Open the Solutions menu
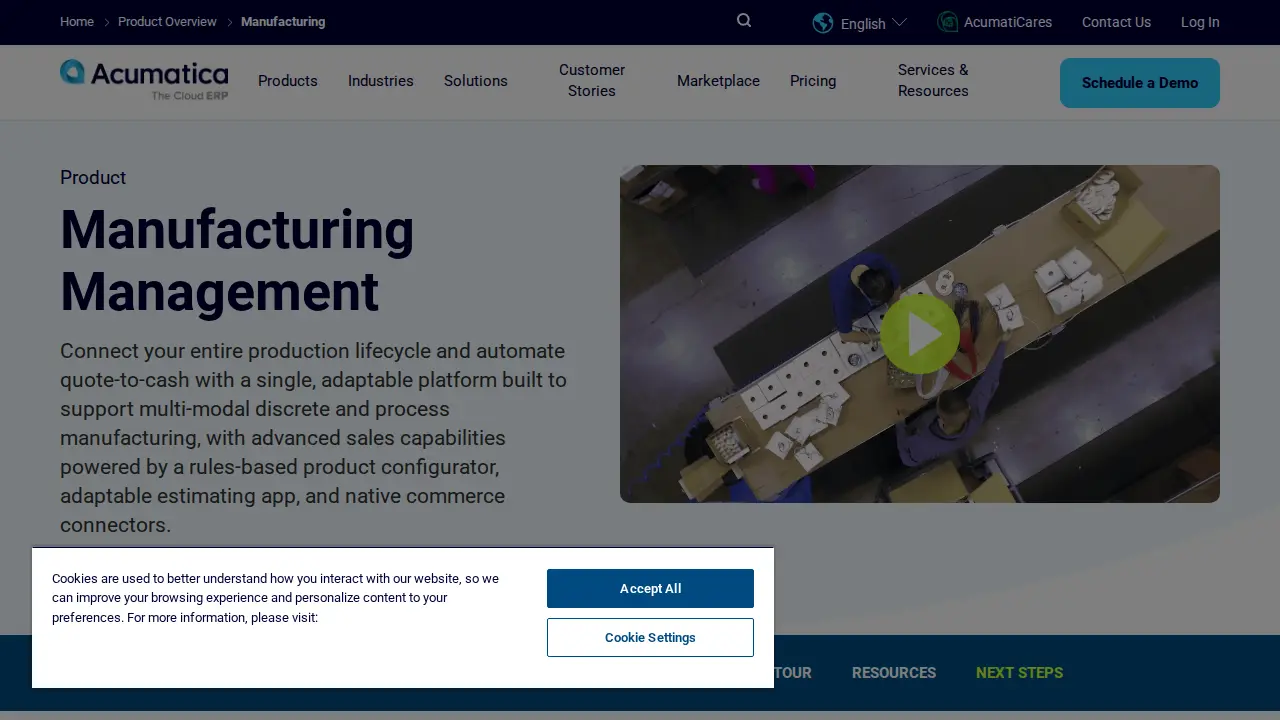This screenshot has height=720, width=1280. point(476,81)
